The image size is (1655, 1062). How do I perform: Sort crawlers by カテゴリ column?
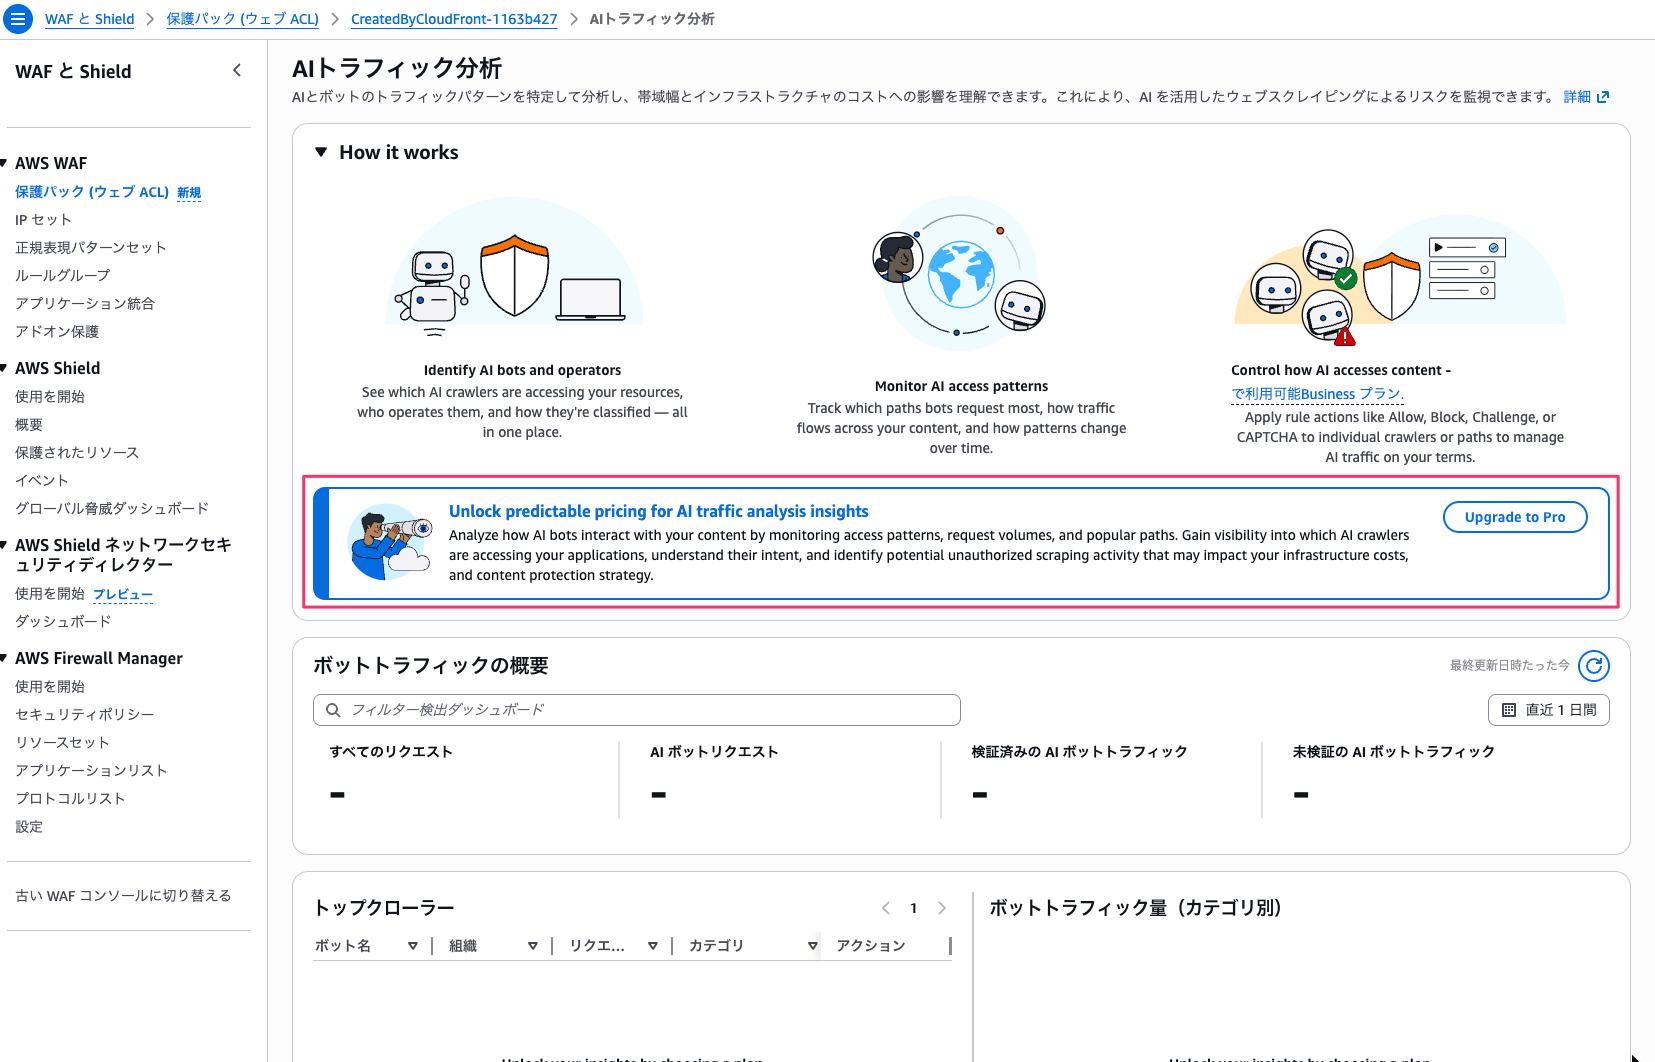812,946
